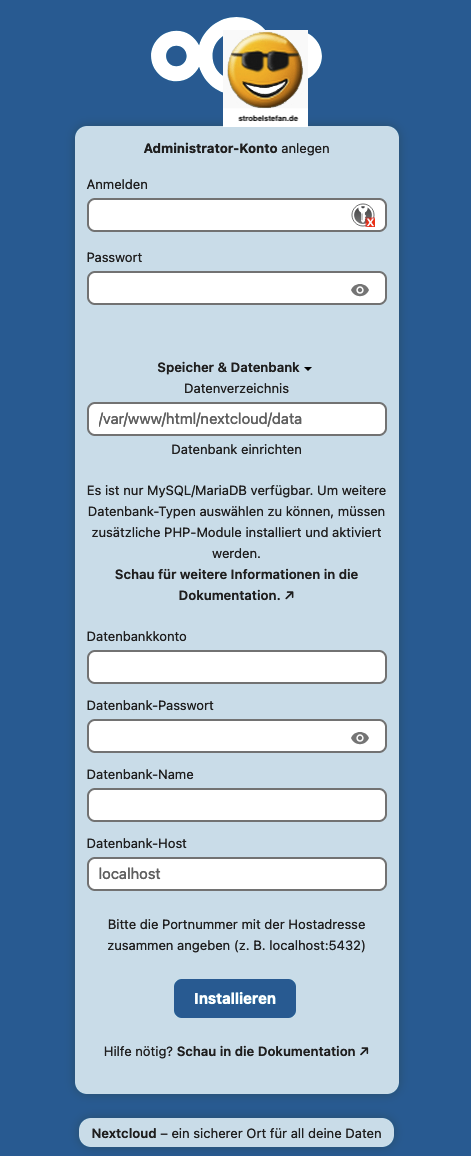Click the Installieren button
Image resolution: width=471 pixels, height=1156 pixels.
pyautogui.click(x=235, y=998)
